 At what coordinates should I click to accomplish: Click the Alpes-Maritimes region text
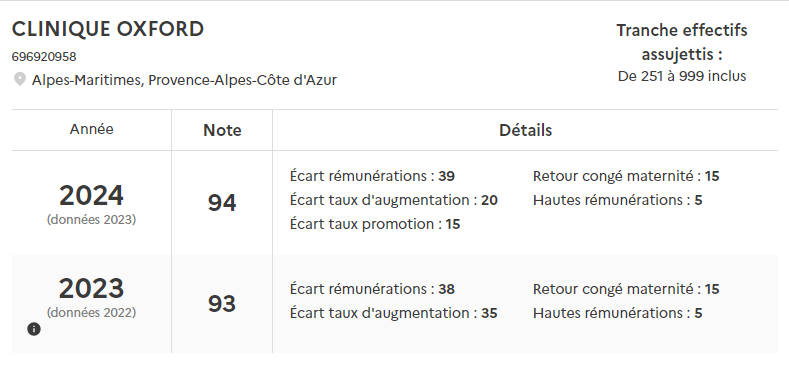(x=184, y=80)
